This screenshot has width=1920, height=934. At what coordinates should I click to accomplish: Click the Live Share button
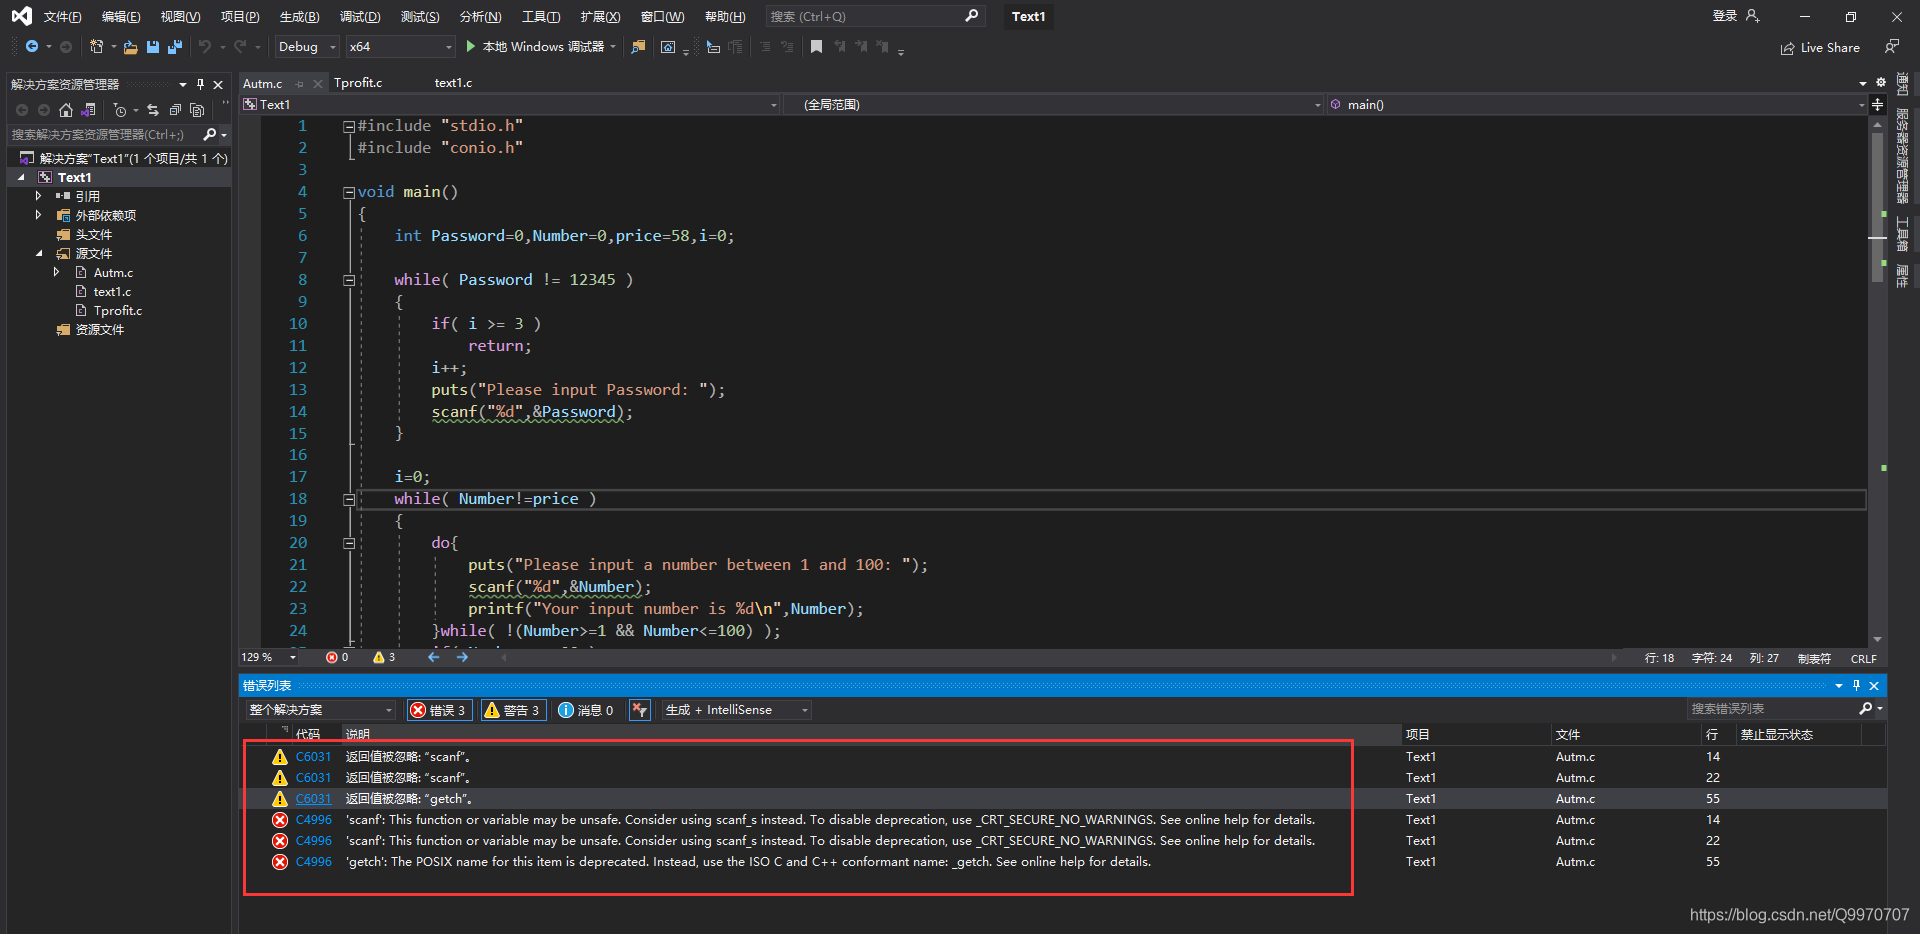tap(1821, 48)
